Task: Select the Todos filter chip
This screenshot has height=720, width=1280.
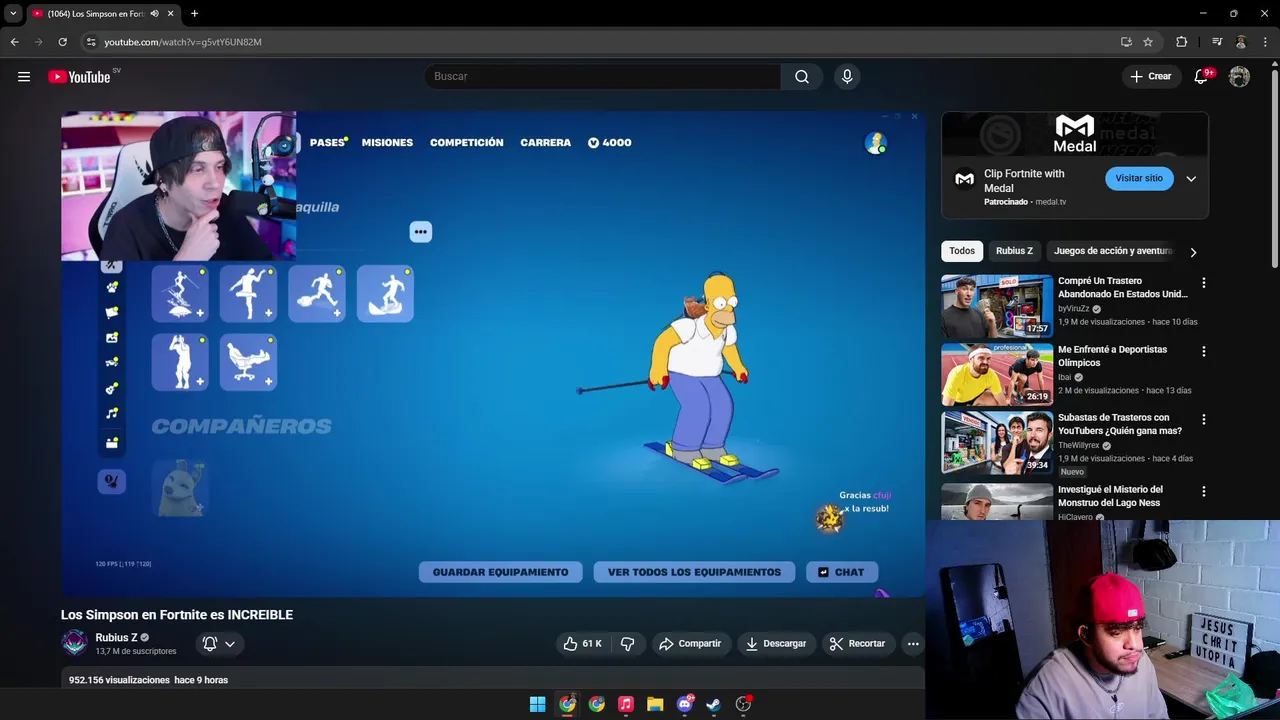Action: (962, 251)
